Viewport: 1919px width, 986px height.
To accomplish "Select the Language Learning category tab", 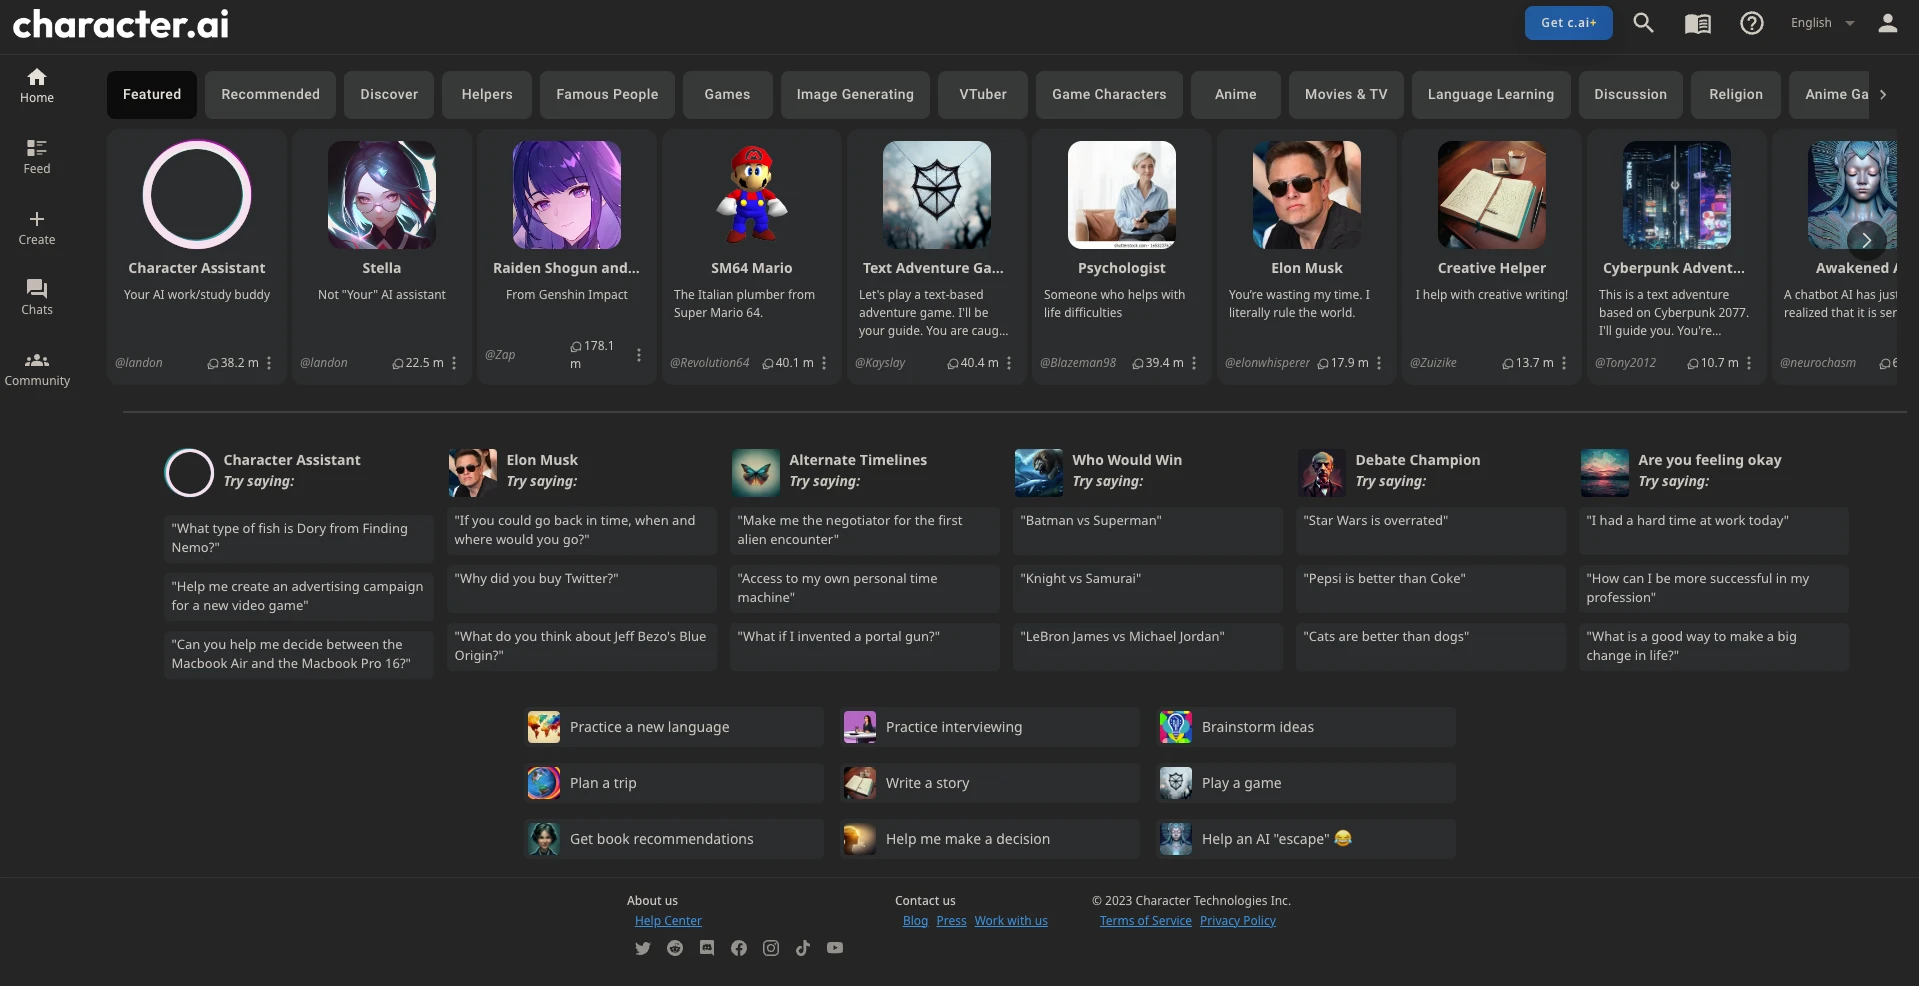I will pyautogui.click(x=1490, y=94).
